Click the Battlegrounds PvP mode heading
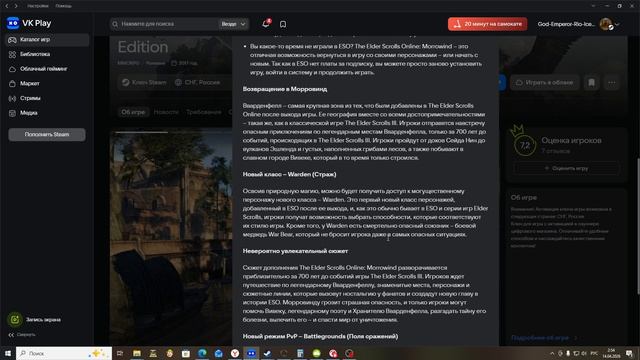 (320, 336)
